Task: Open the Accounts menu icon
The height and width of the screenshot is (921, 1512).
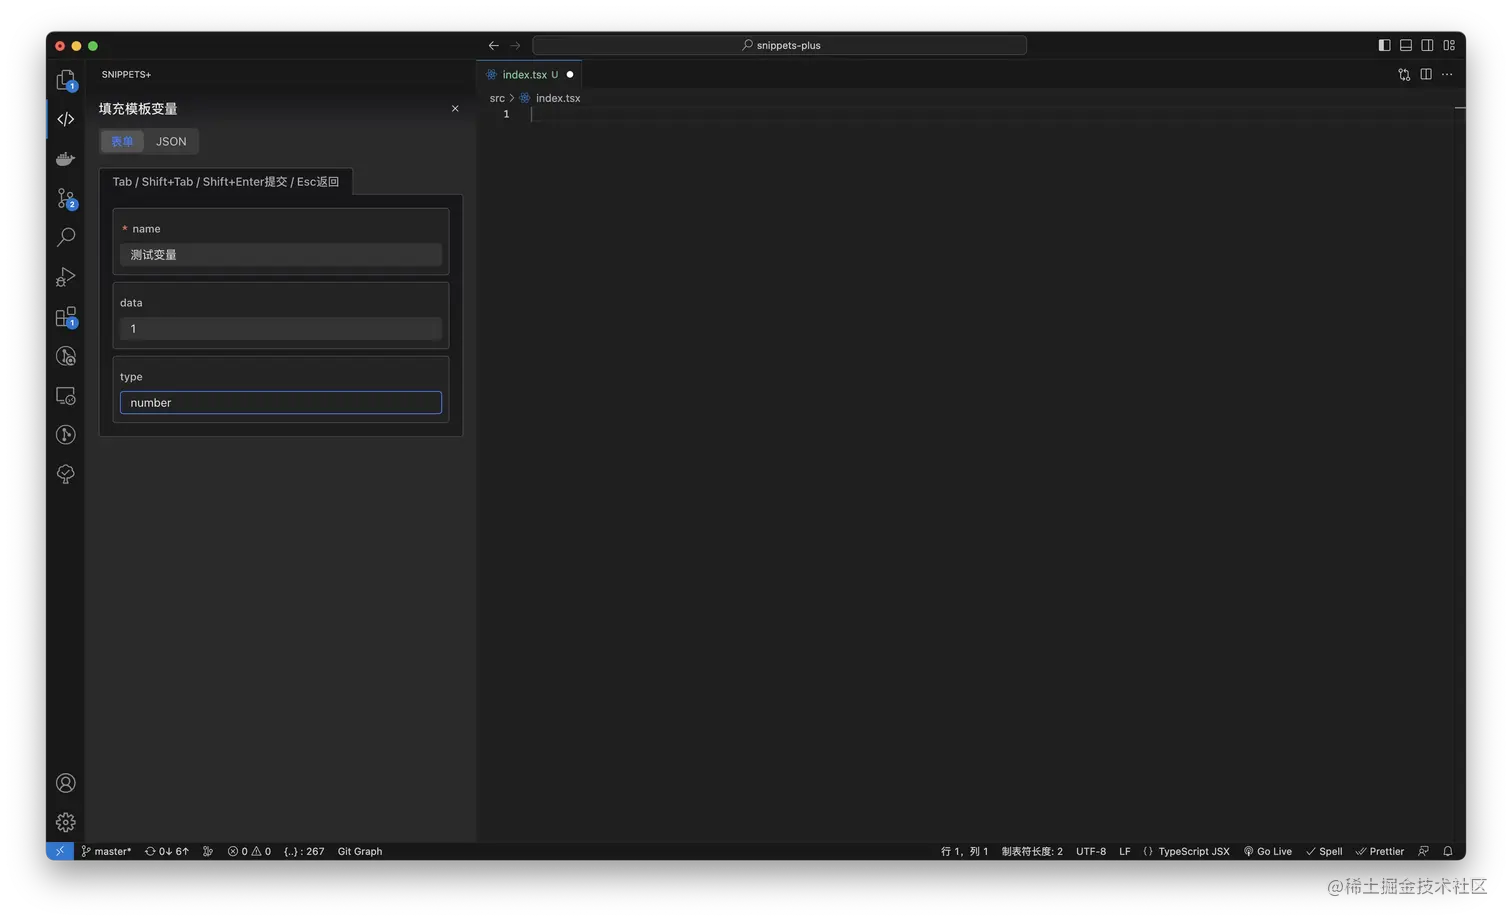Action: pos(66,783)
